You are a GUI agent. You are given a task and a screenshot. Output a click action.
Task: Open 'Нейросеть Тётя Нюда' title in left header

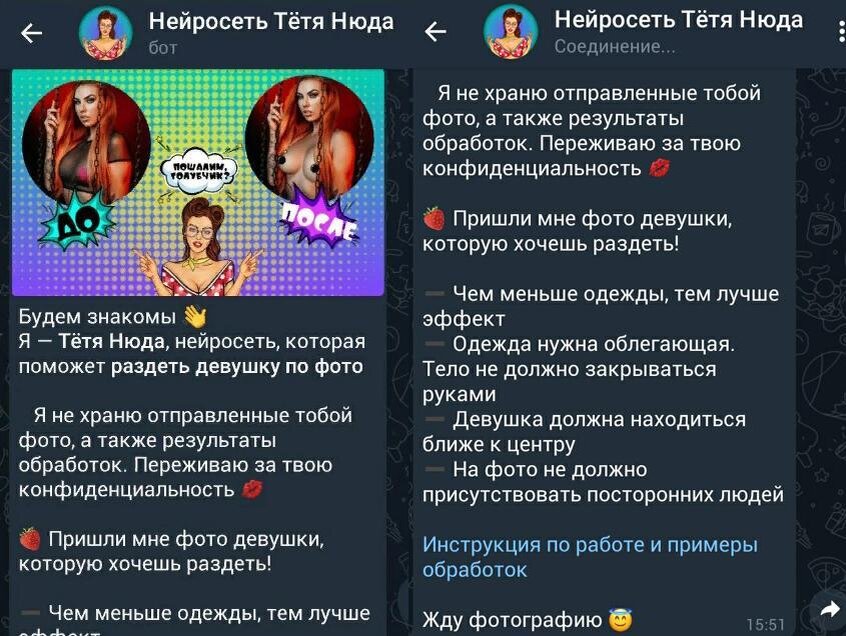tap(271, 22)
